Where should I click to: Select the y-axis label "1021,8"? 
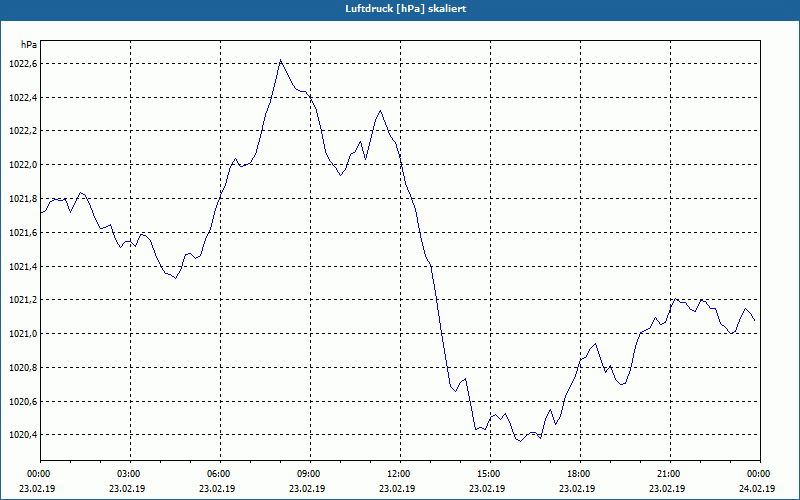coord(23,198)
